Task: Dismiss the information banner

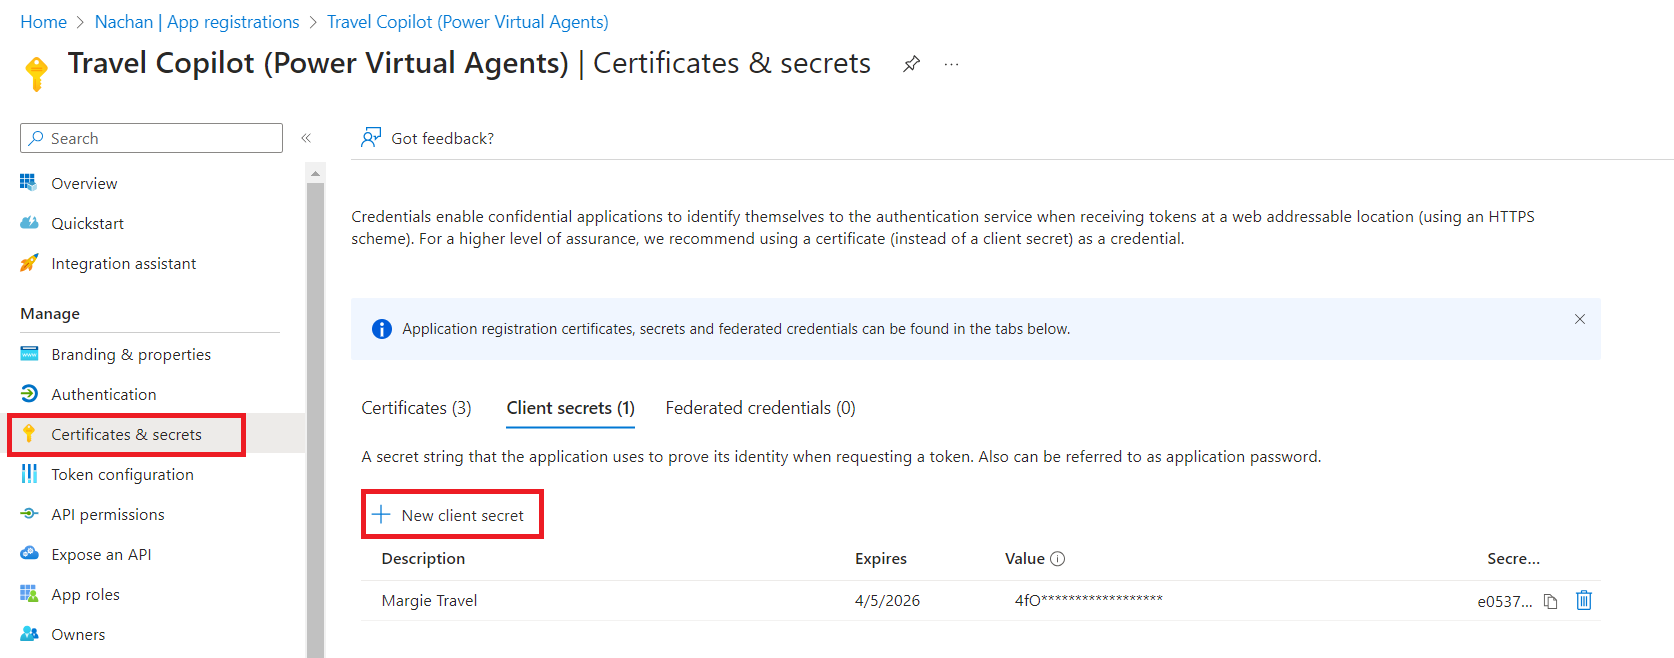Action: [1580, 319]
